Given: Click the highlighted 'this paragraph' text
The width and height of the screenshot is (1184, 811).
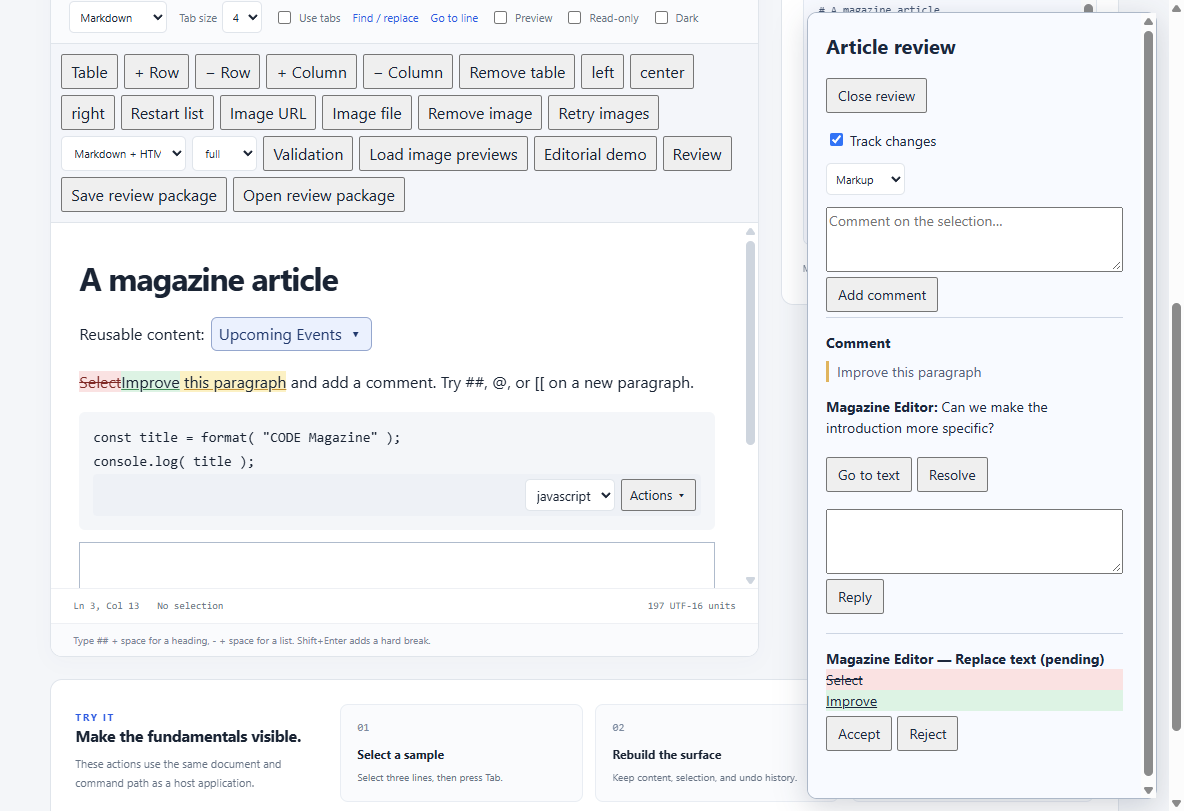Looking at the screenshot, I should tap(235, 382).
